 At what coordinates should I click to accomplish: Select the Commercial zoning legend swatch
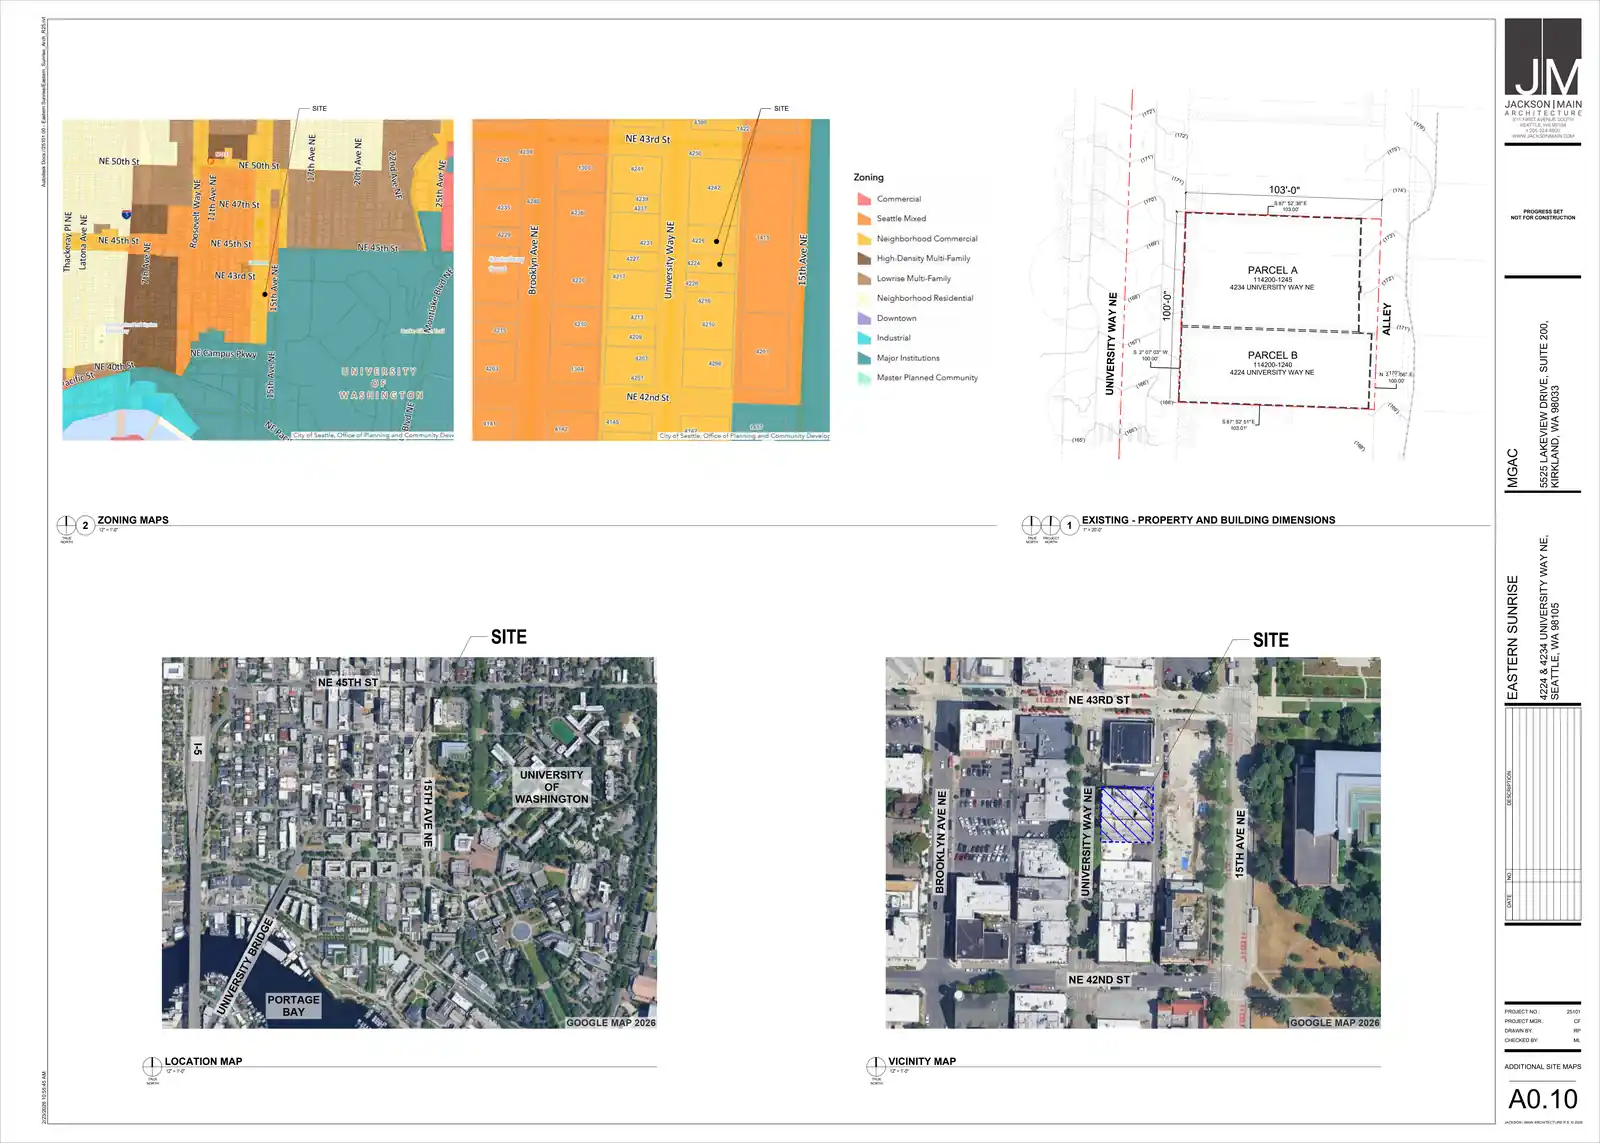click(864, 199)
